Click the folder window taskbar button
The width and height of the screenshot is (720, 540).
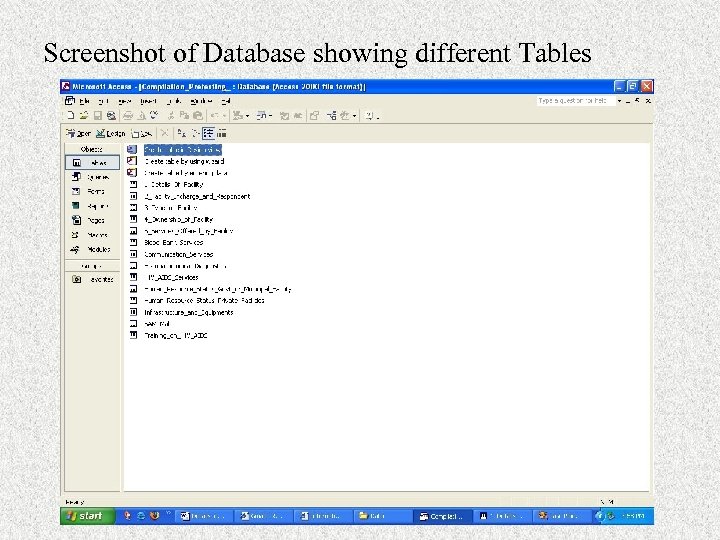coord(382,516)
